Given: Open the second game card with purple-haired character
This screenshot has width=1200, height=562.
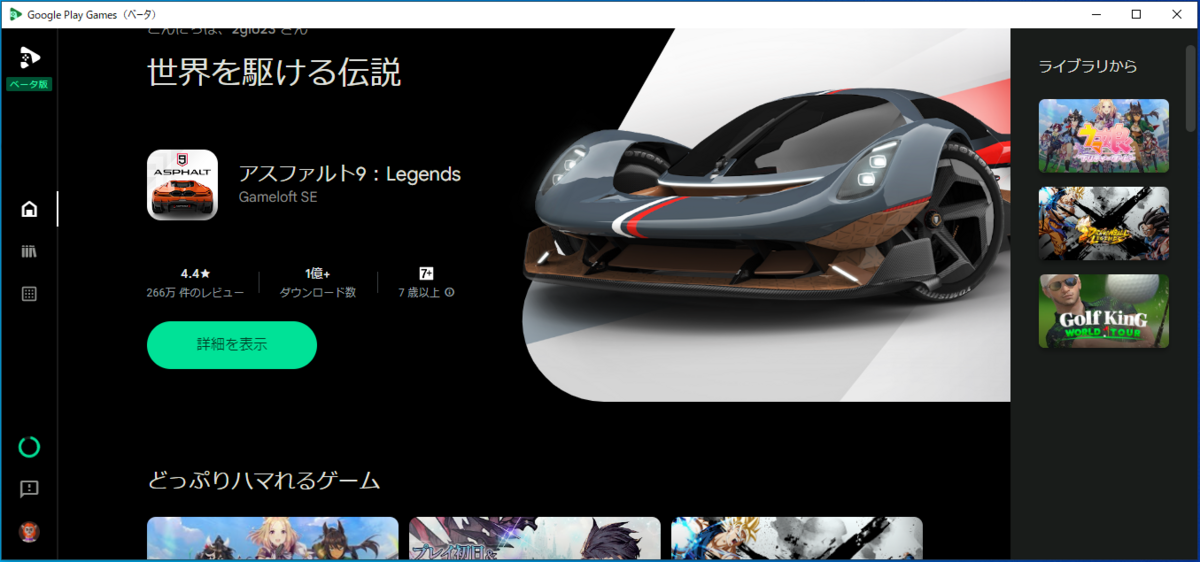Looking at the screenshot, I should click(535, 538).
